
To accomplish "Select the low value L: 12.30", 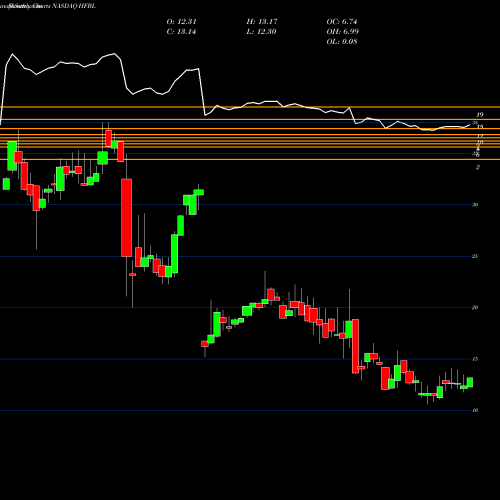I will pyautogui.click(x=262, y=32).
